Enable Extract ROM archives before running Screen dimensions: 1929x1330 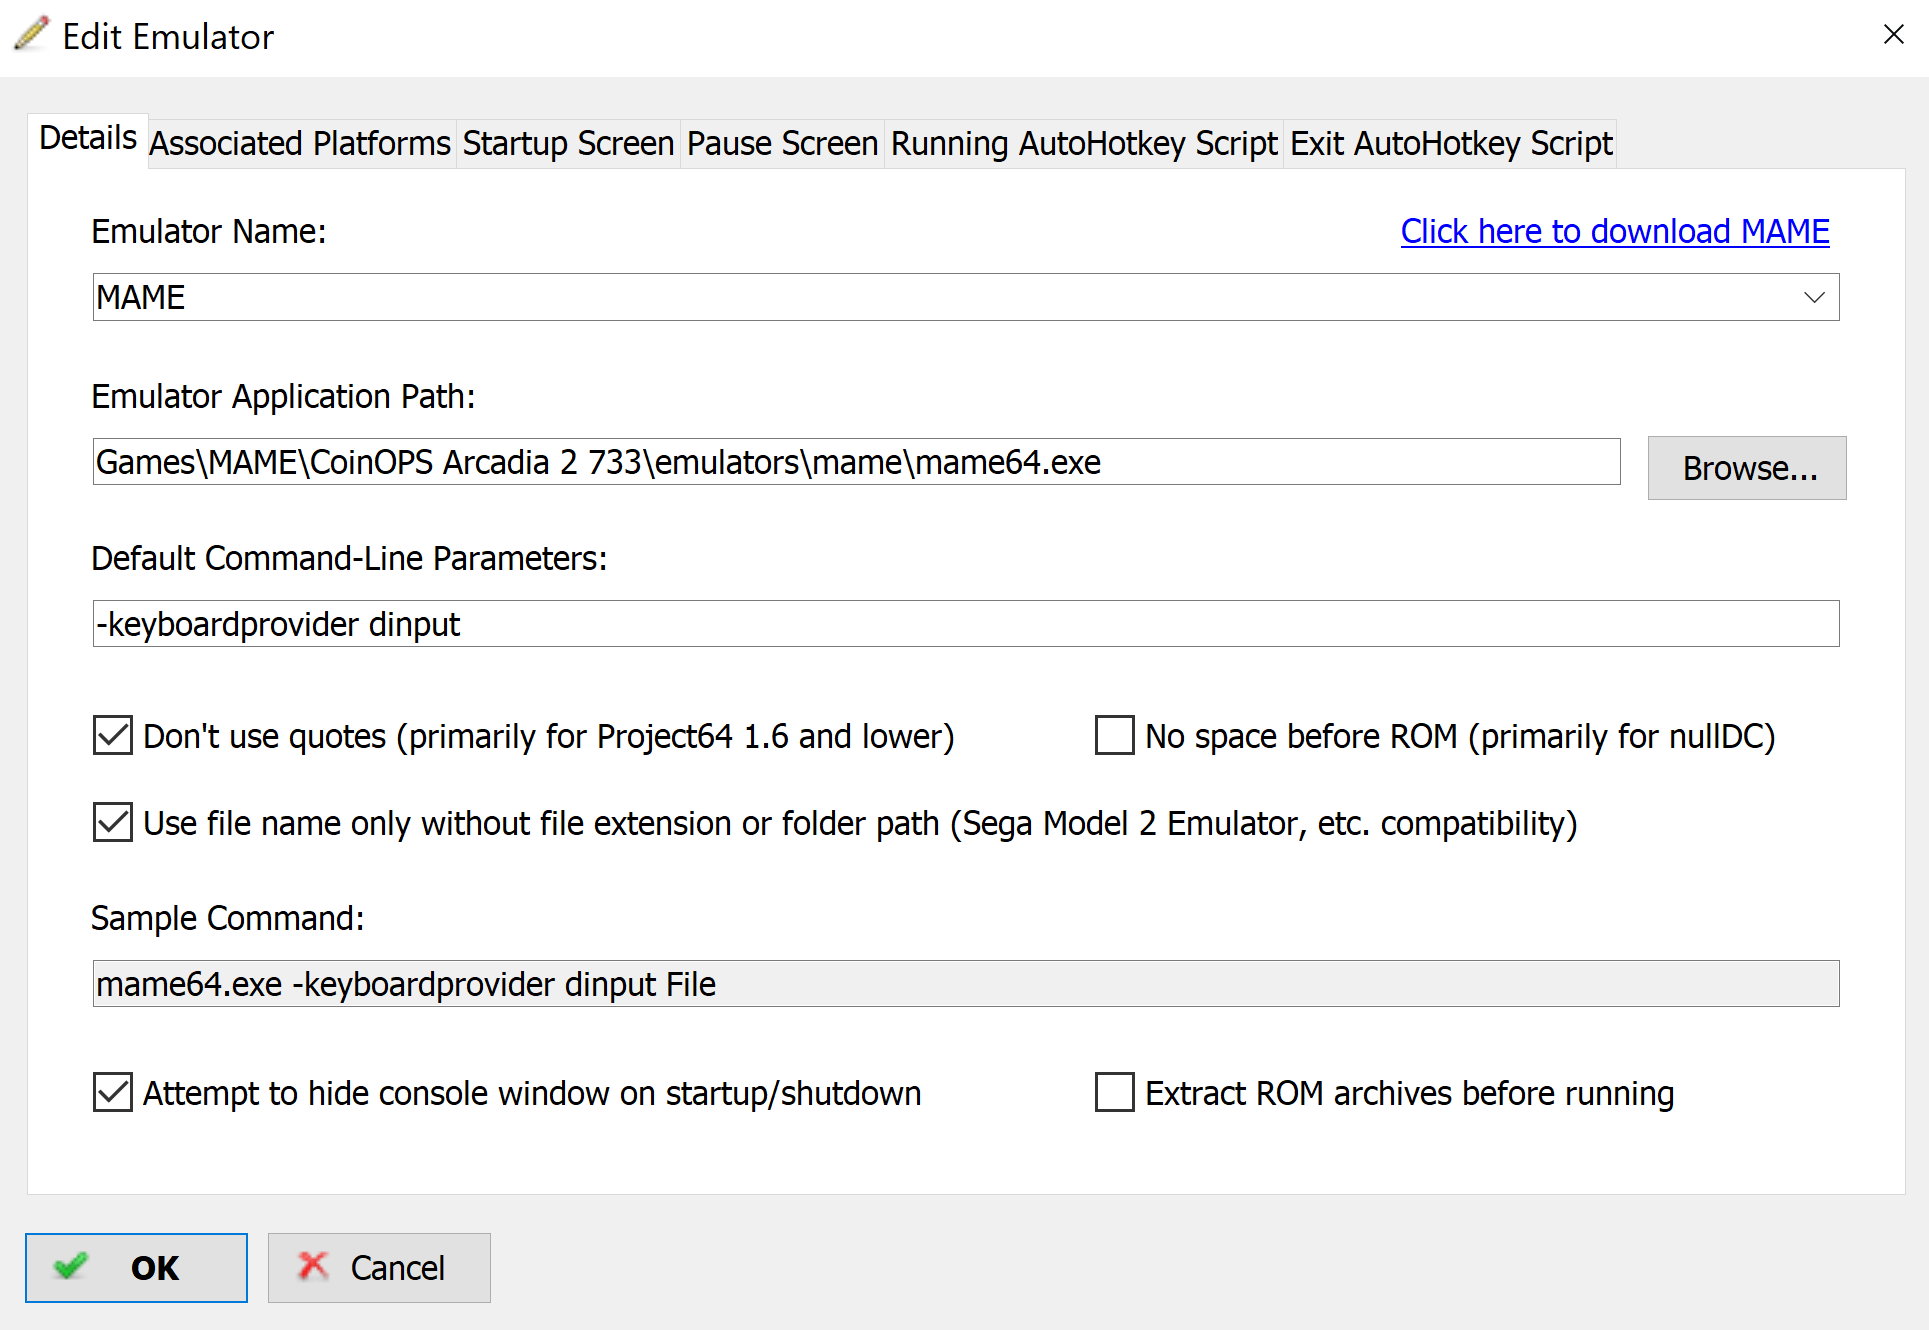(1115, 1092)
